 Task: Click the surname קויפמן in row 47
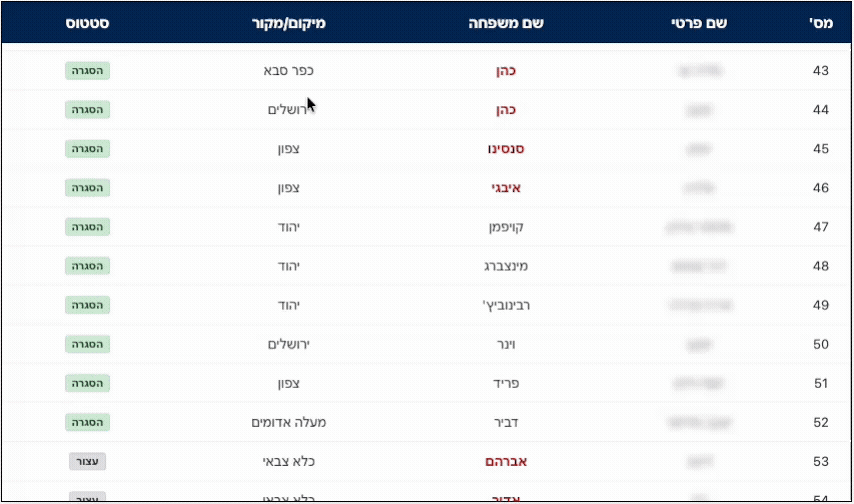coord(512,227)
